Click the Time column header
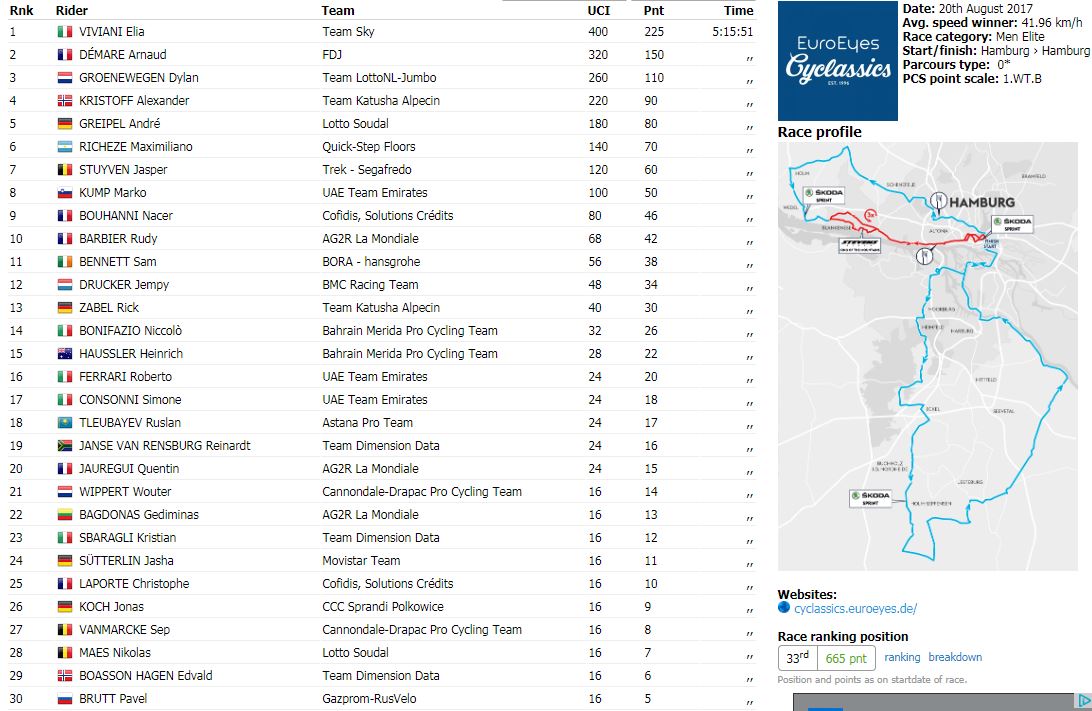 [738, 10]
